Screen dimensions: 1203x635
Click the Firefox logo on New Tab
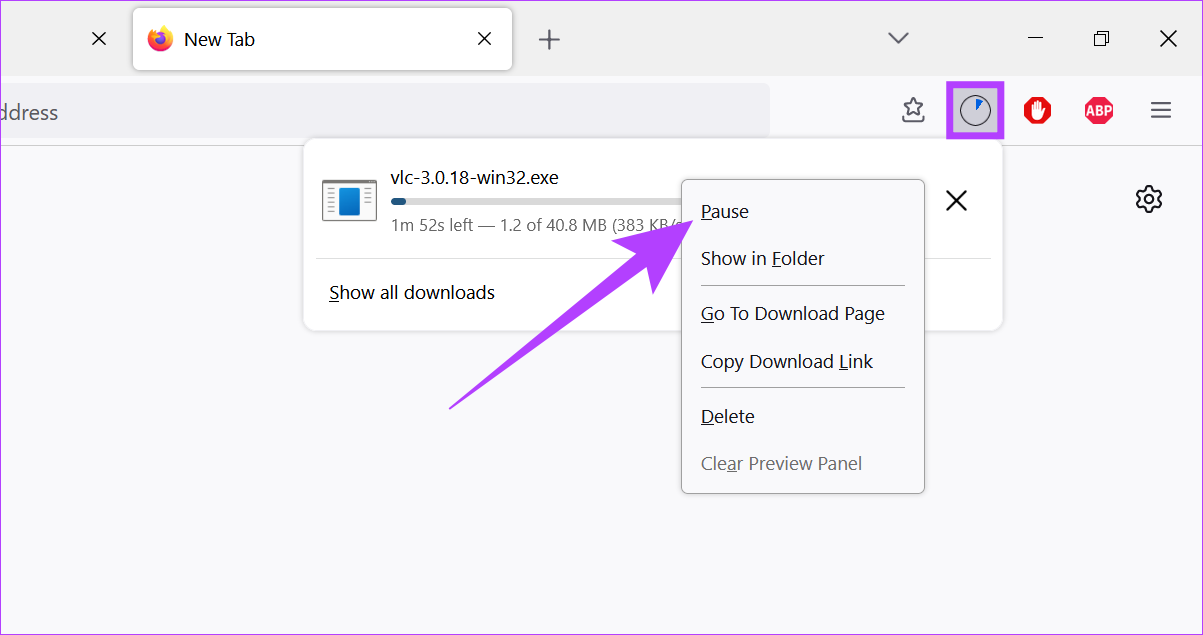coord(160,39)
